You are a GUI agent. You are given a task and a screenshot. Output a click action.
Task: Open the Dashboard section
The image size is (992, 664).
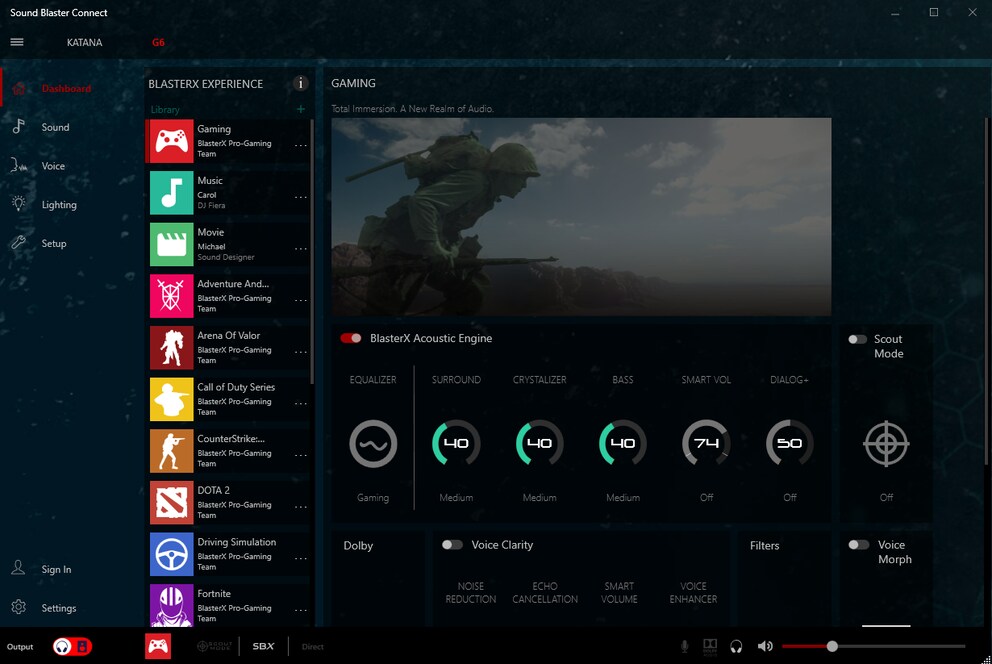tap(66, 89)
